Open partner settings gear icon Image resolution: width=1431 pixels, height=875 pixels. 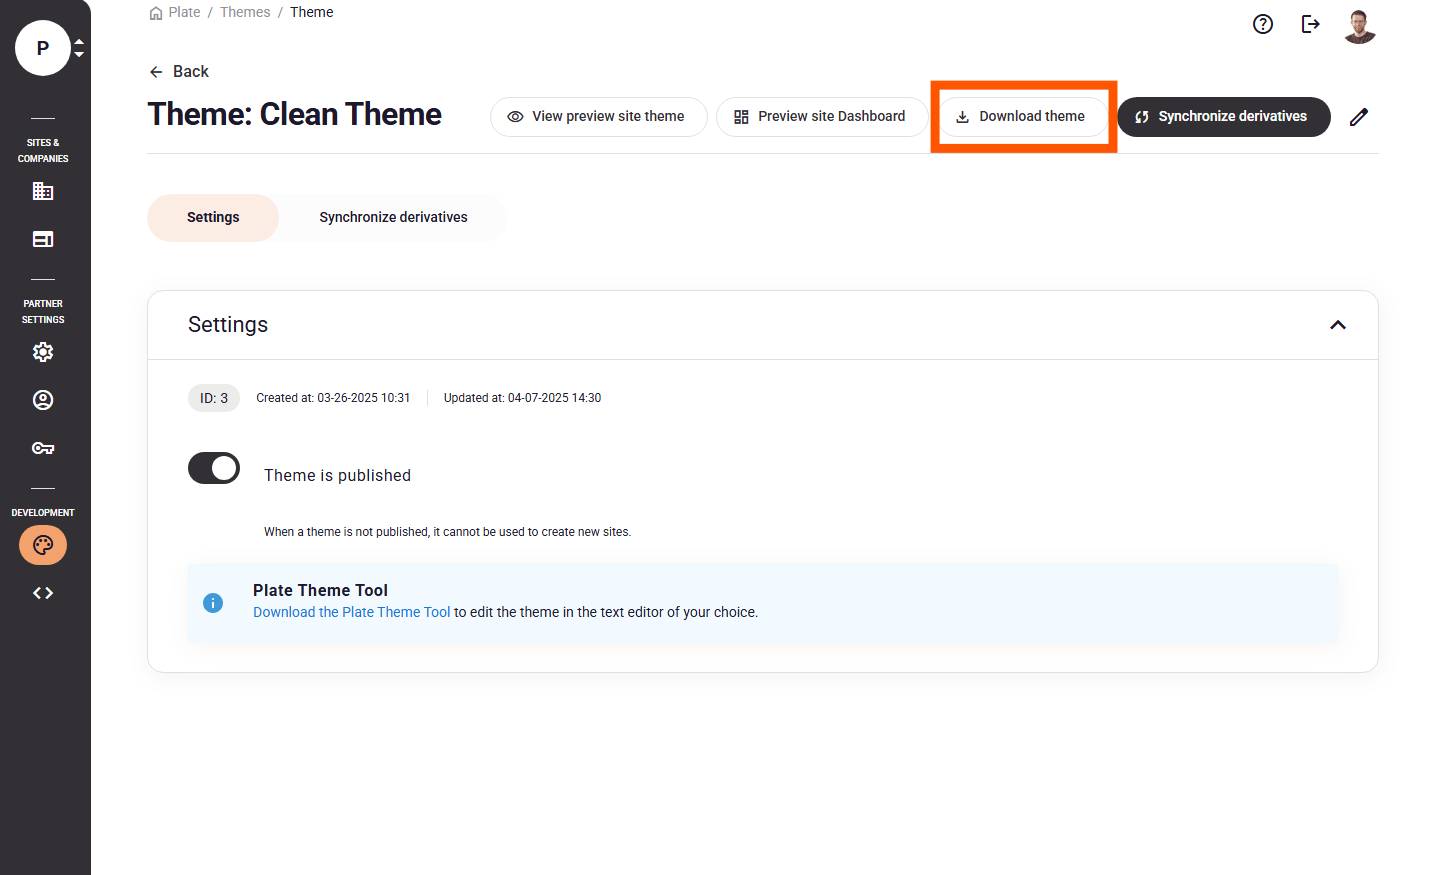43,352
